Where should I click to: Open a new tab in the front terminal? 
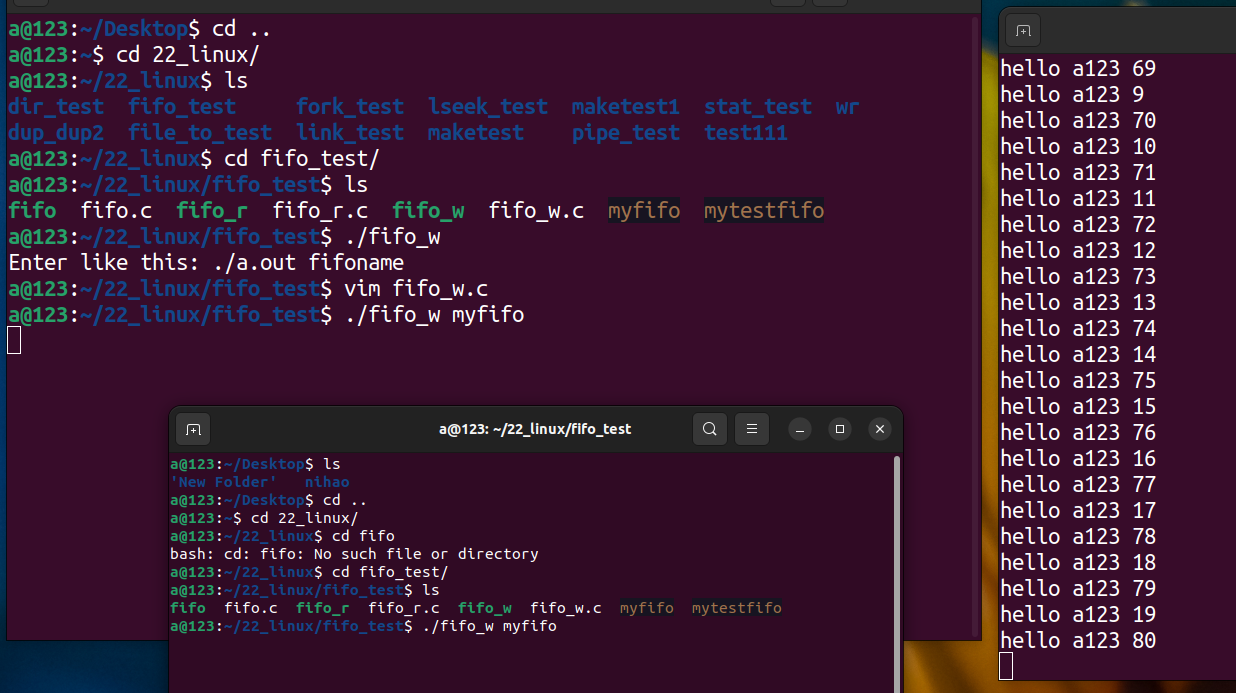[193, 429]
